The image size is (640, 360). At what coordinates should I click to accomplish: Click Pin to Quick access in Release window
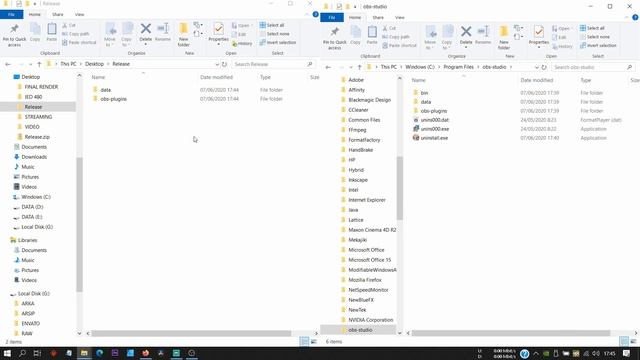pyautogui.click(x=14, y=34)
